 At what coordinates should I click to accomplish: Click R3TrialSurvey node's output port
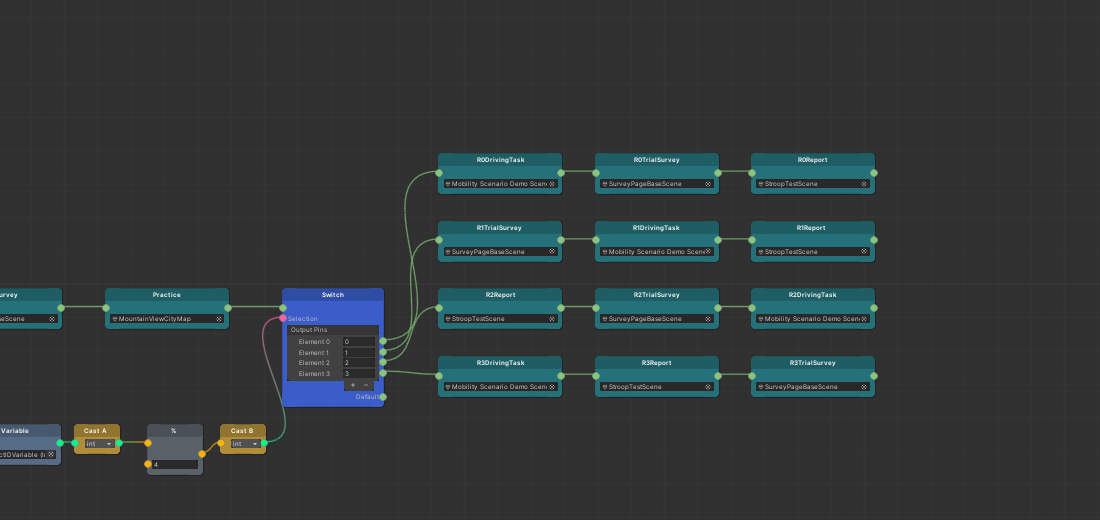pos(873,375)
